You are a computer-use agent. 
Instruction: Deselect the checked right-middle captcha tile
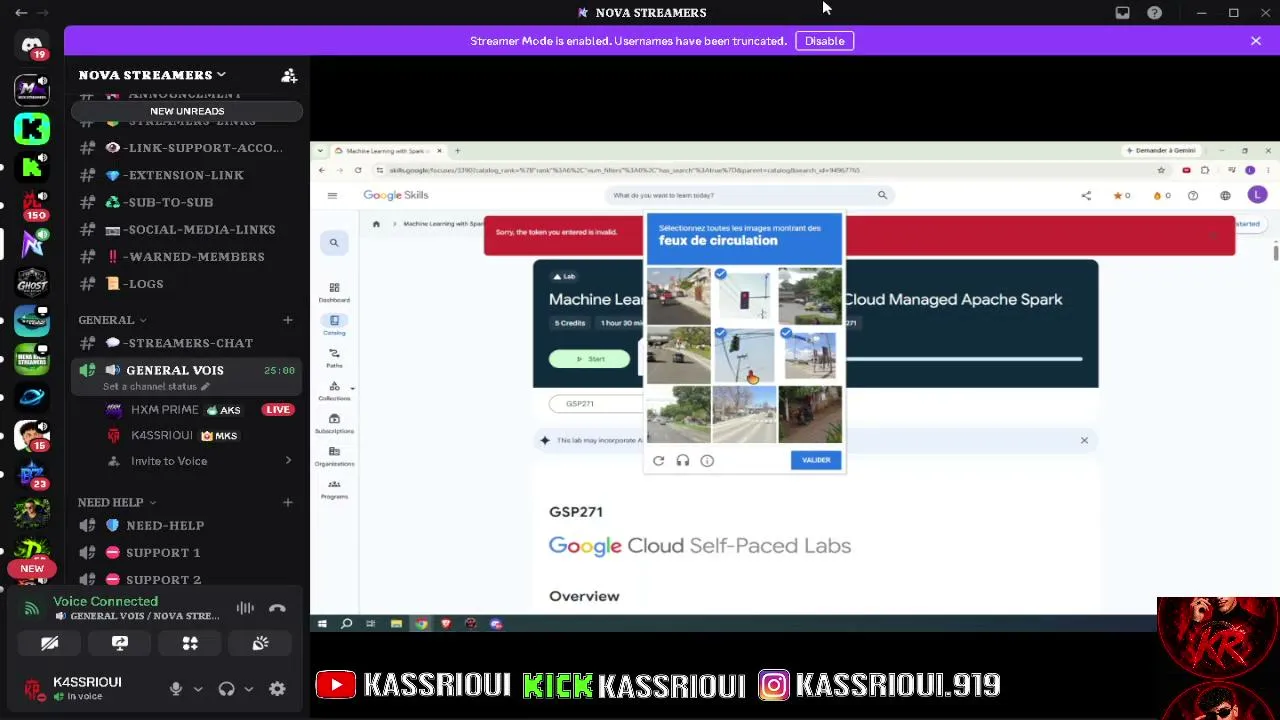pyautogui.click(x=809, y=355)
